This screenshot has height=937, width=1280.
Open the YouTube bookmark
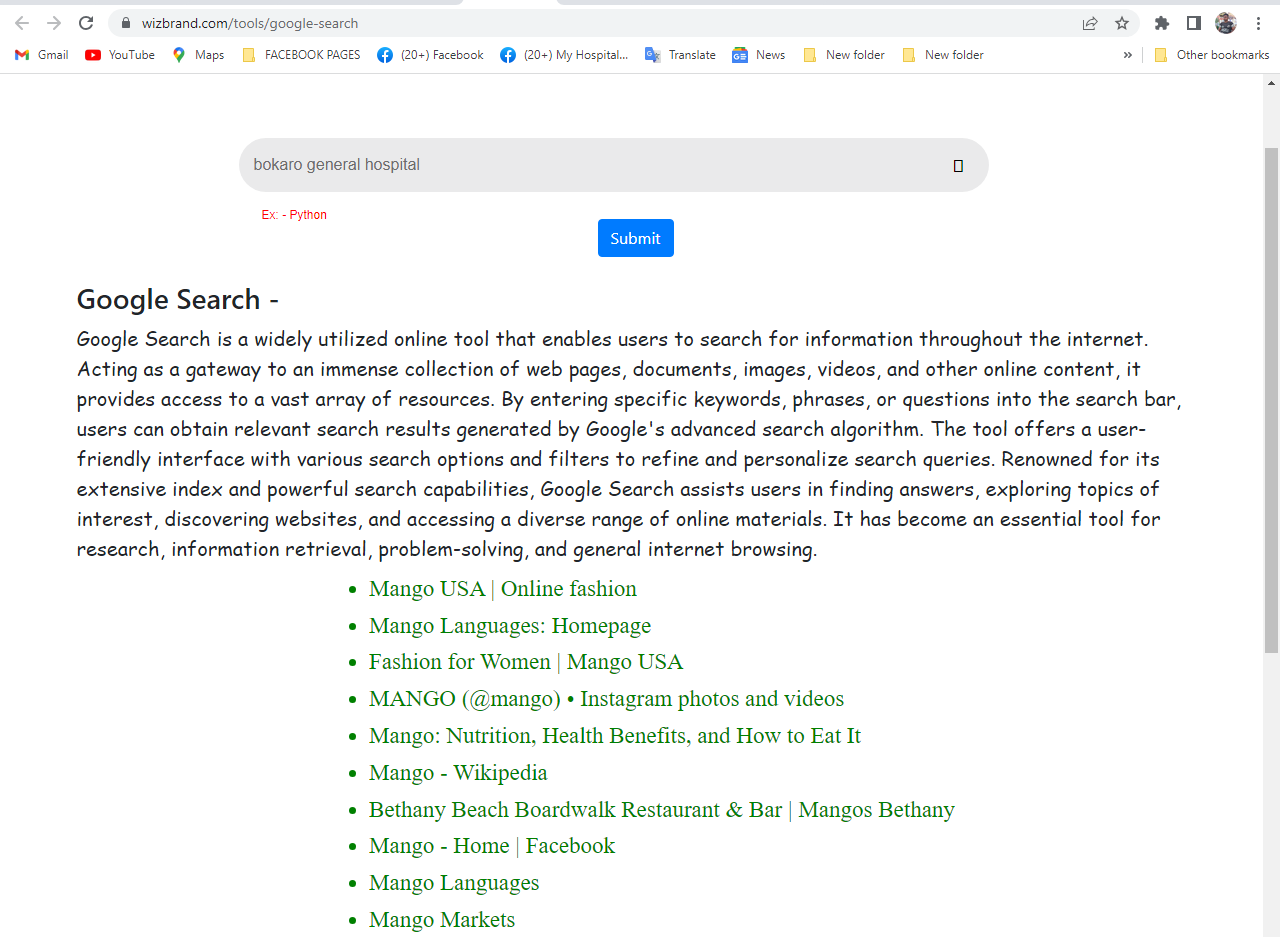(x=119, y=55)
